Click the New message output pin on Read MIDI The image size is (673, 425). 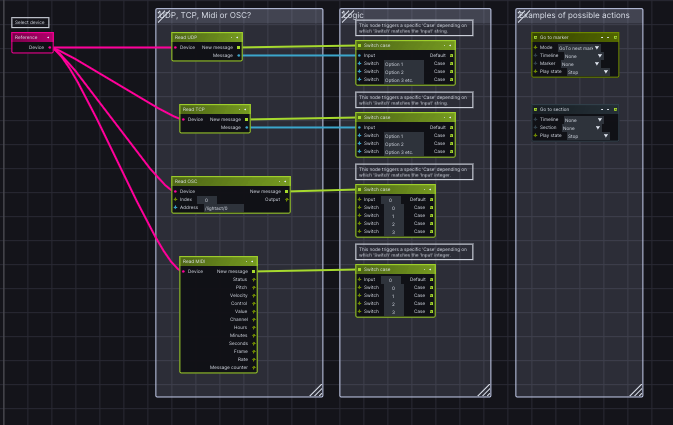coord(254,271)
